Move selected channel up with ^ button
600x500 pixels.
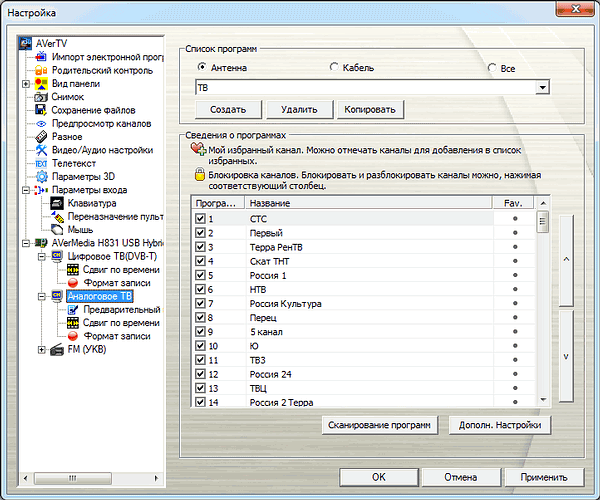click(566, 260)
